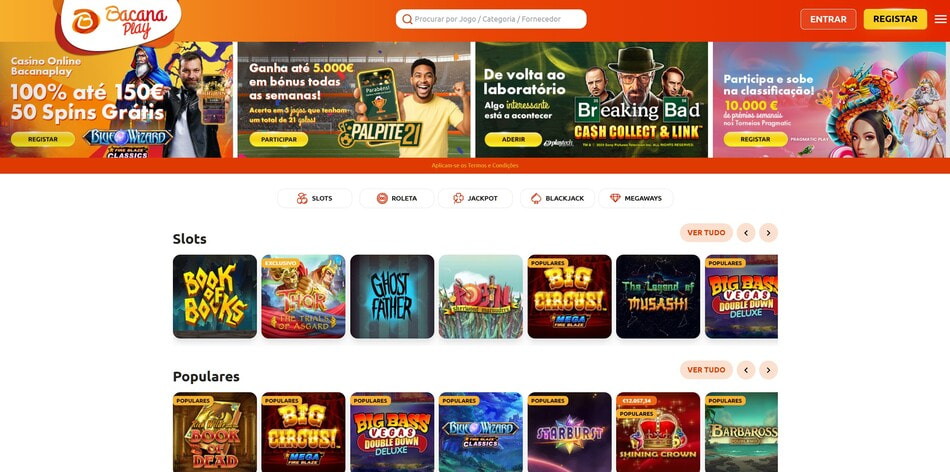The image size is (950, 472).
Task: Click ADERIR on Breaking Bad banner
Action: [x=513, y=139]
